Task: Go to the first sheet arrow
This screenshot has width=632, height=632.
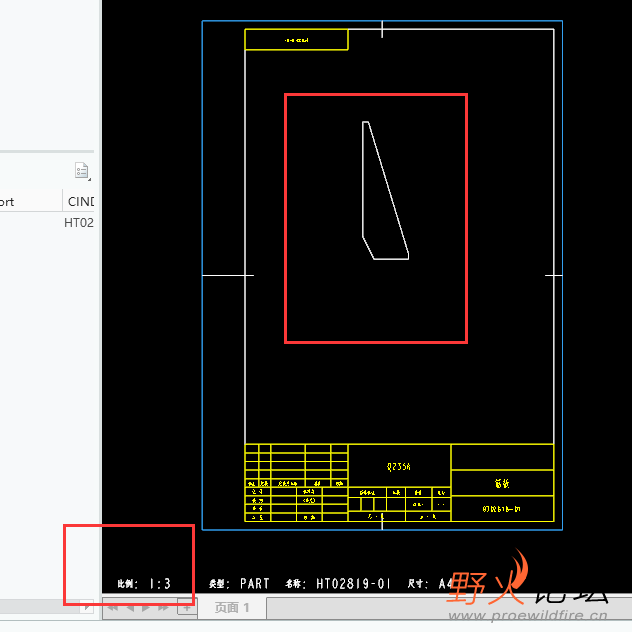Action: point(112,607)
